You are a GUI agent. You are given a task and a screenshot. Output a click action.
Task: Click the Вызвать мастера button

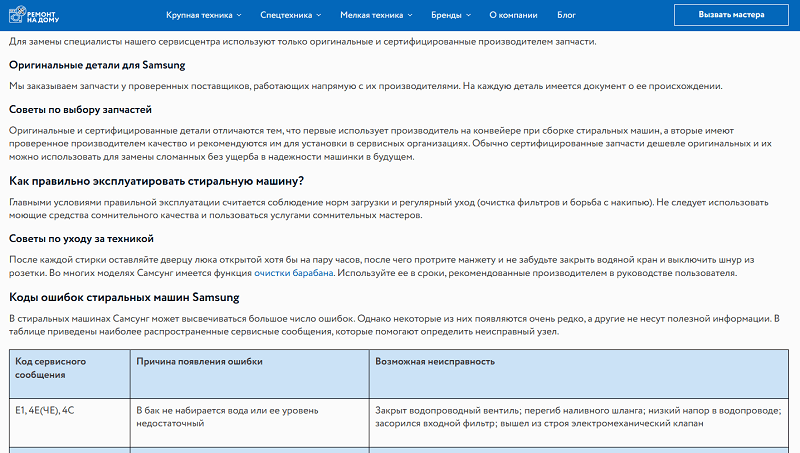click(731, 15)
